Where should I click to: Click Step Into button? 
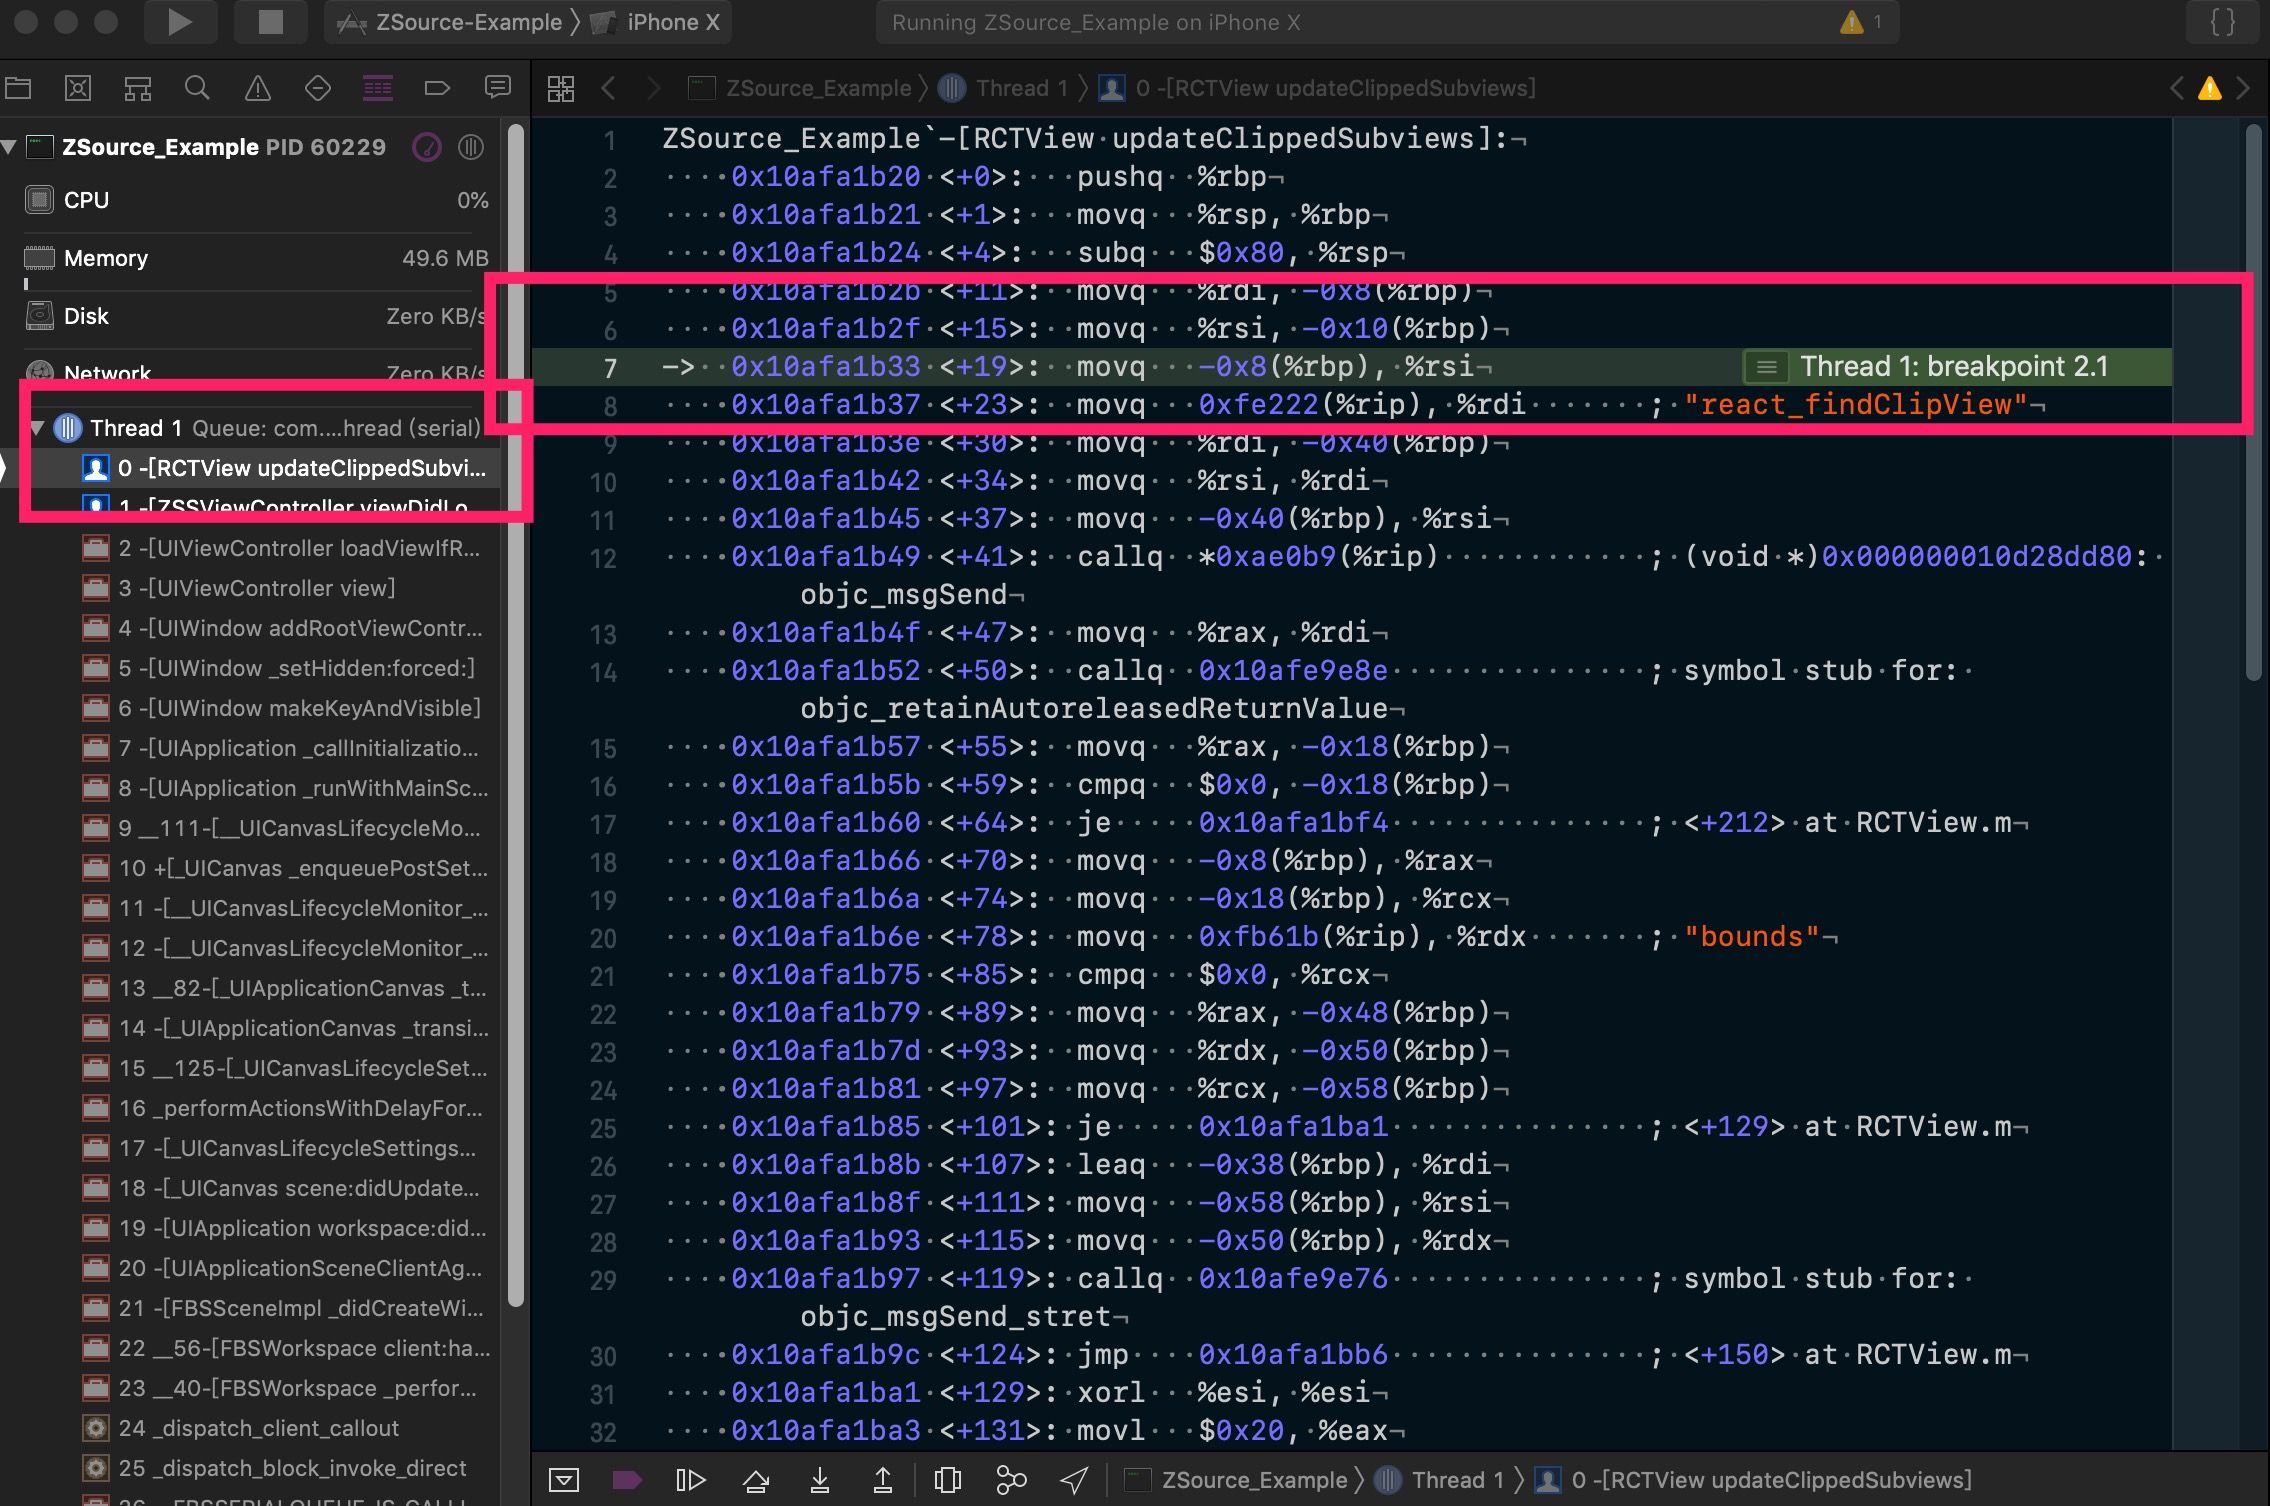click(x=819, y=1480)
